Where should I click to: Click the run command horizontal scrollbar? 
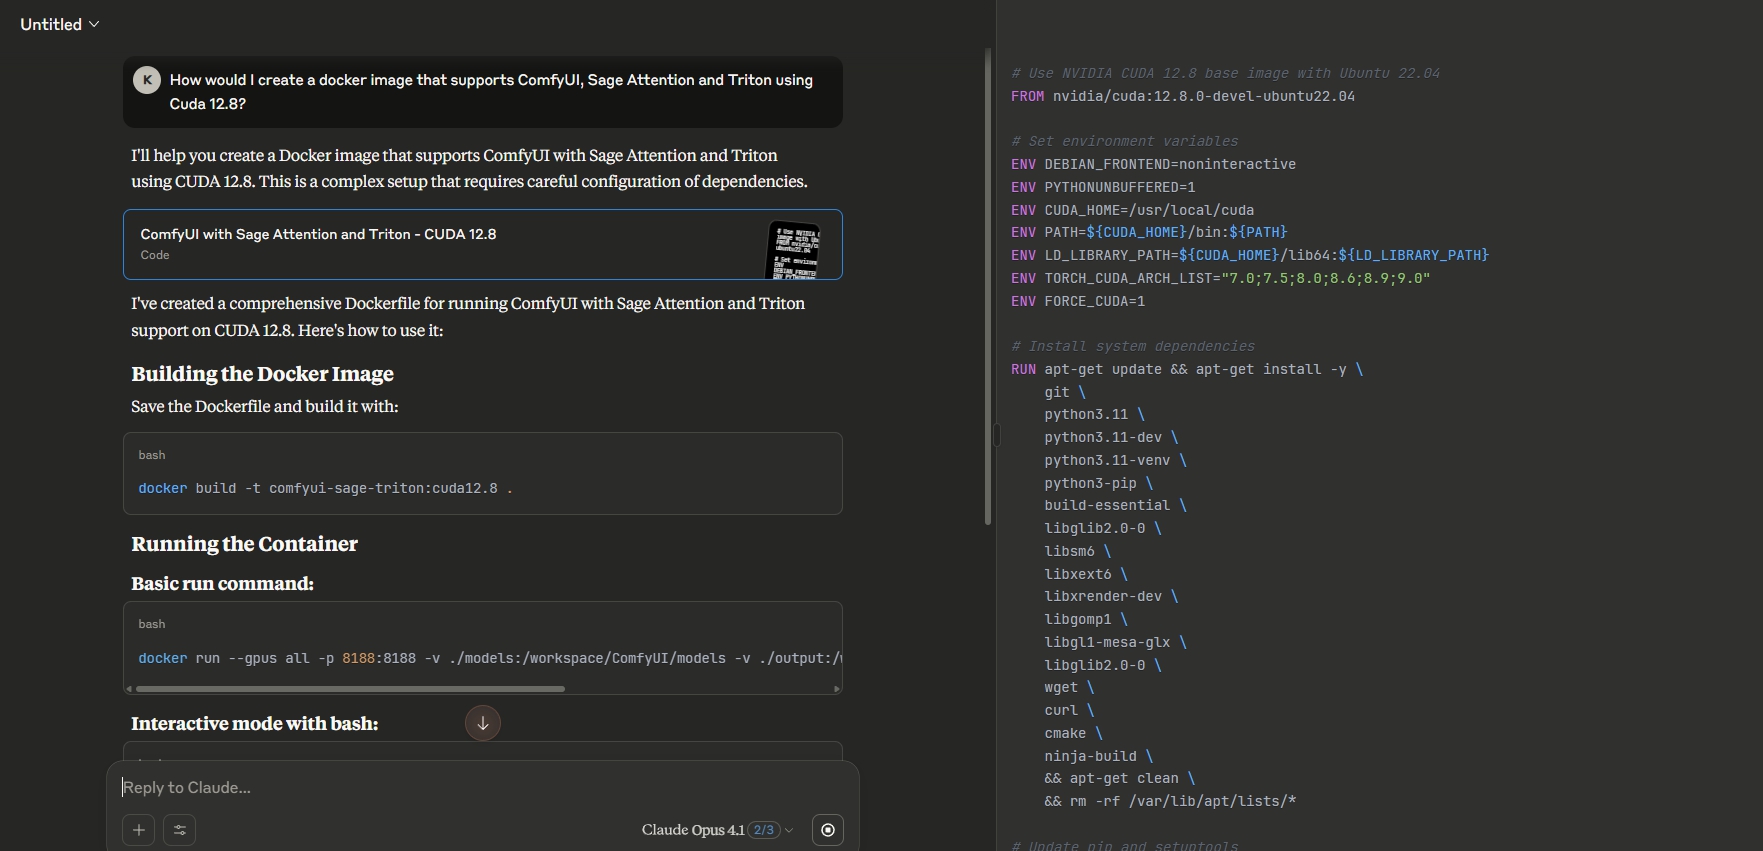click(x=350, y=689)
